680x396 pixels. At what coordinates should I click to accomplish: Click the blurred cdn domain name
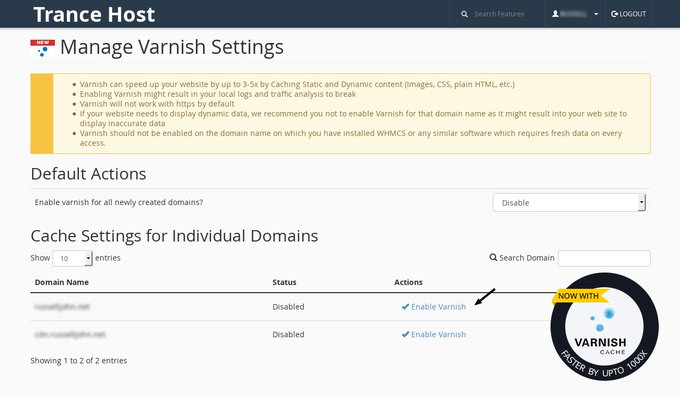(70, 334)
